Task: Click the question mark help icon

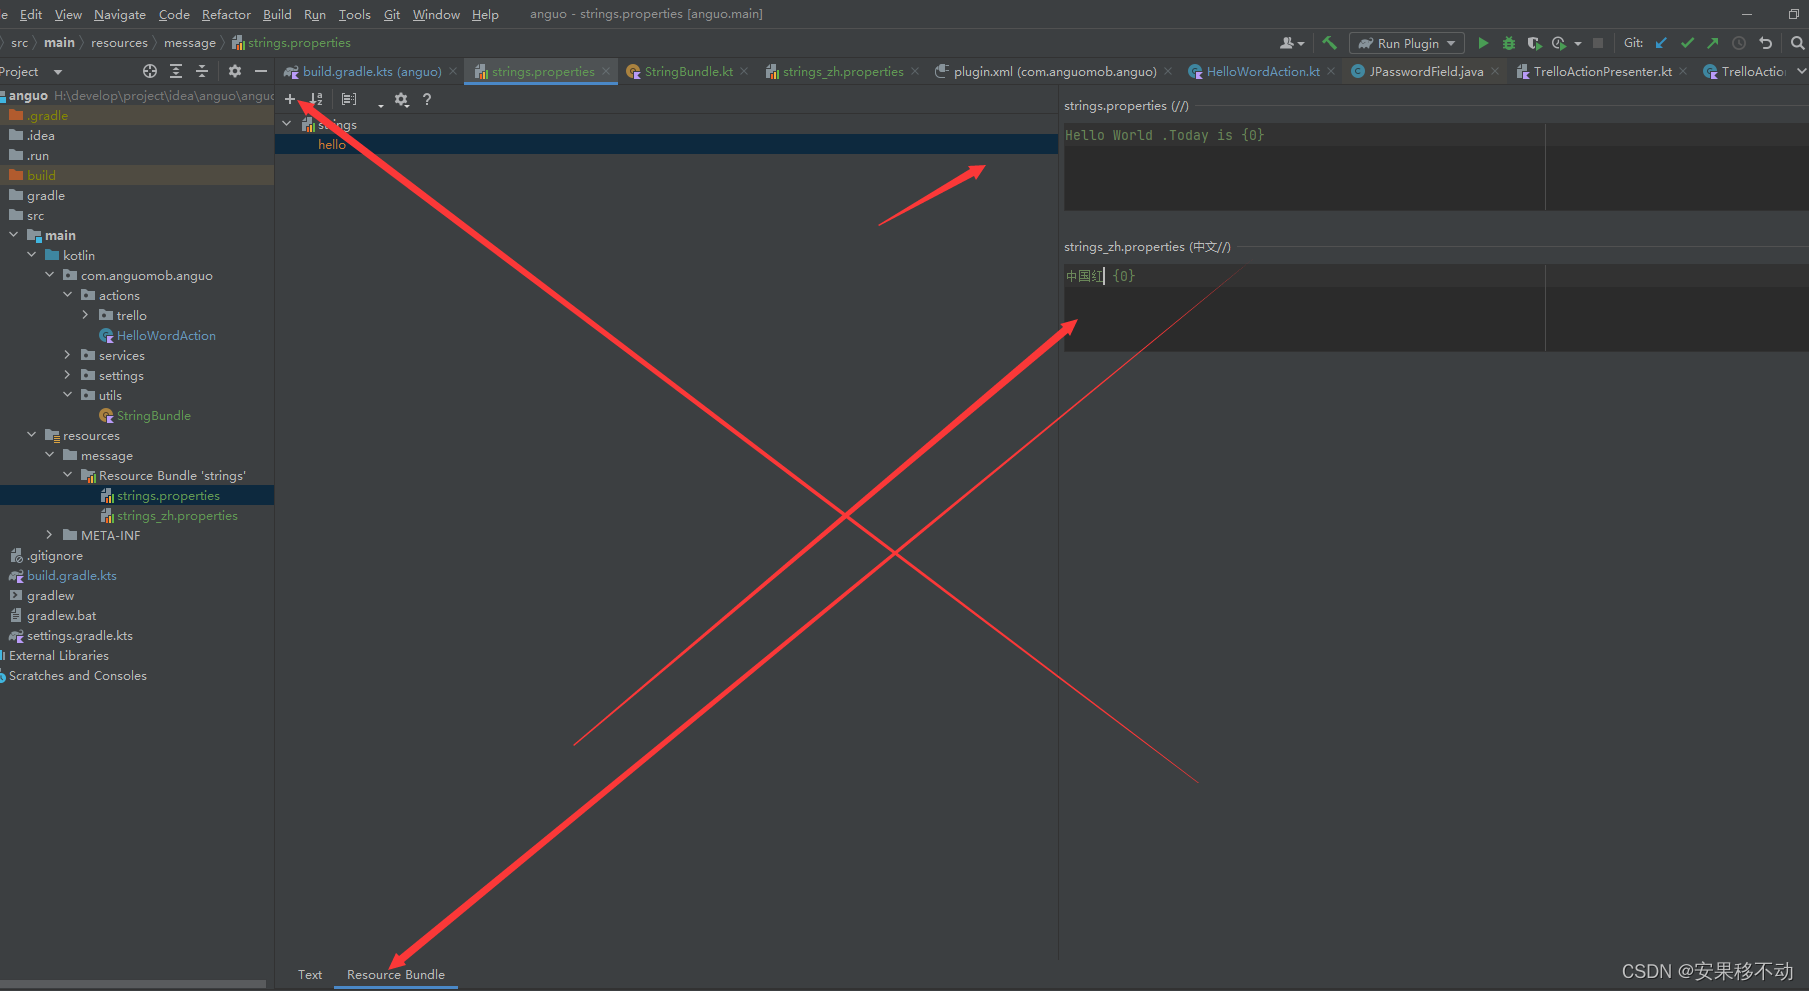Action: point(426,99)
